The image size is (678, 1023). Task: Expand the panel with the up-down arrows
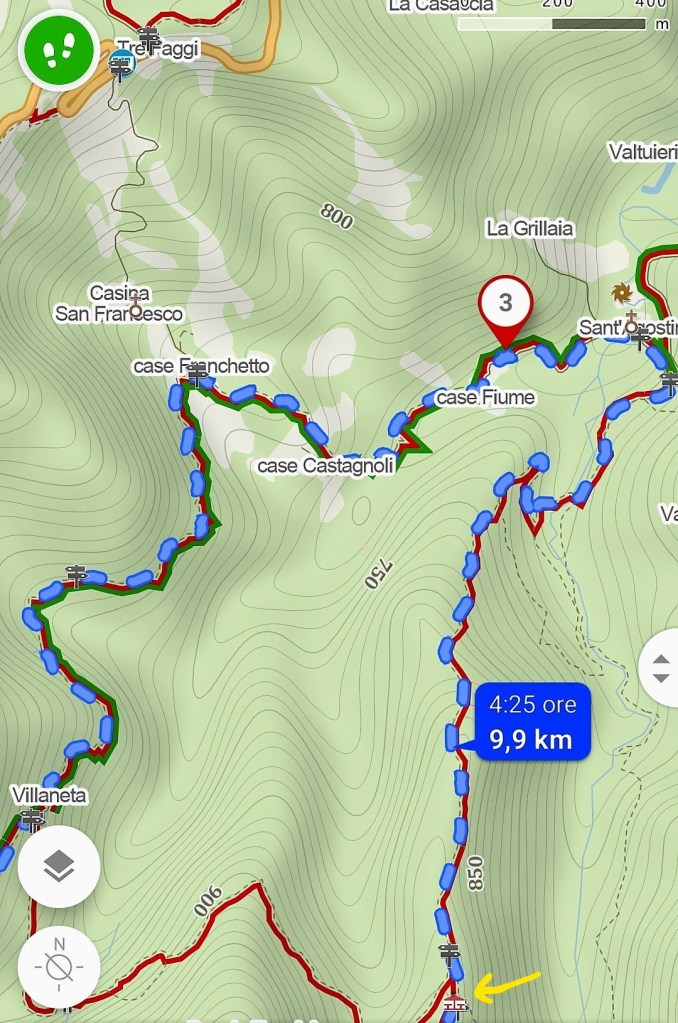pos(660,668)
